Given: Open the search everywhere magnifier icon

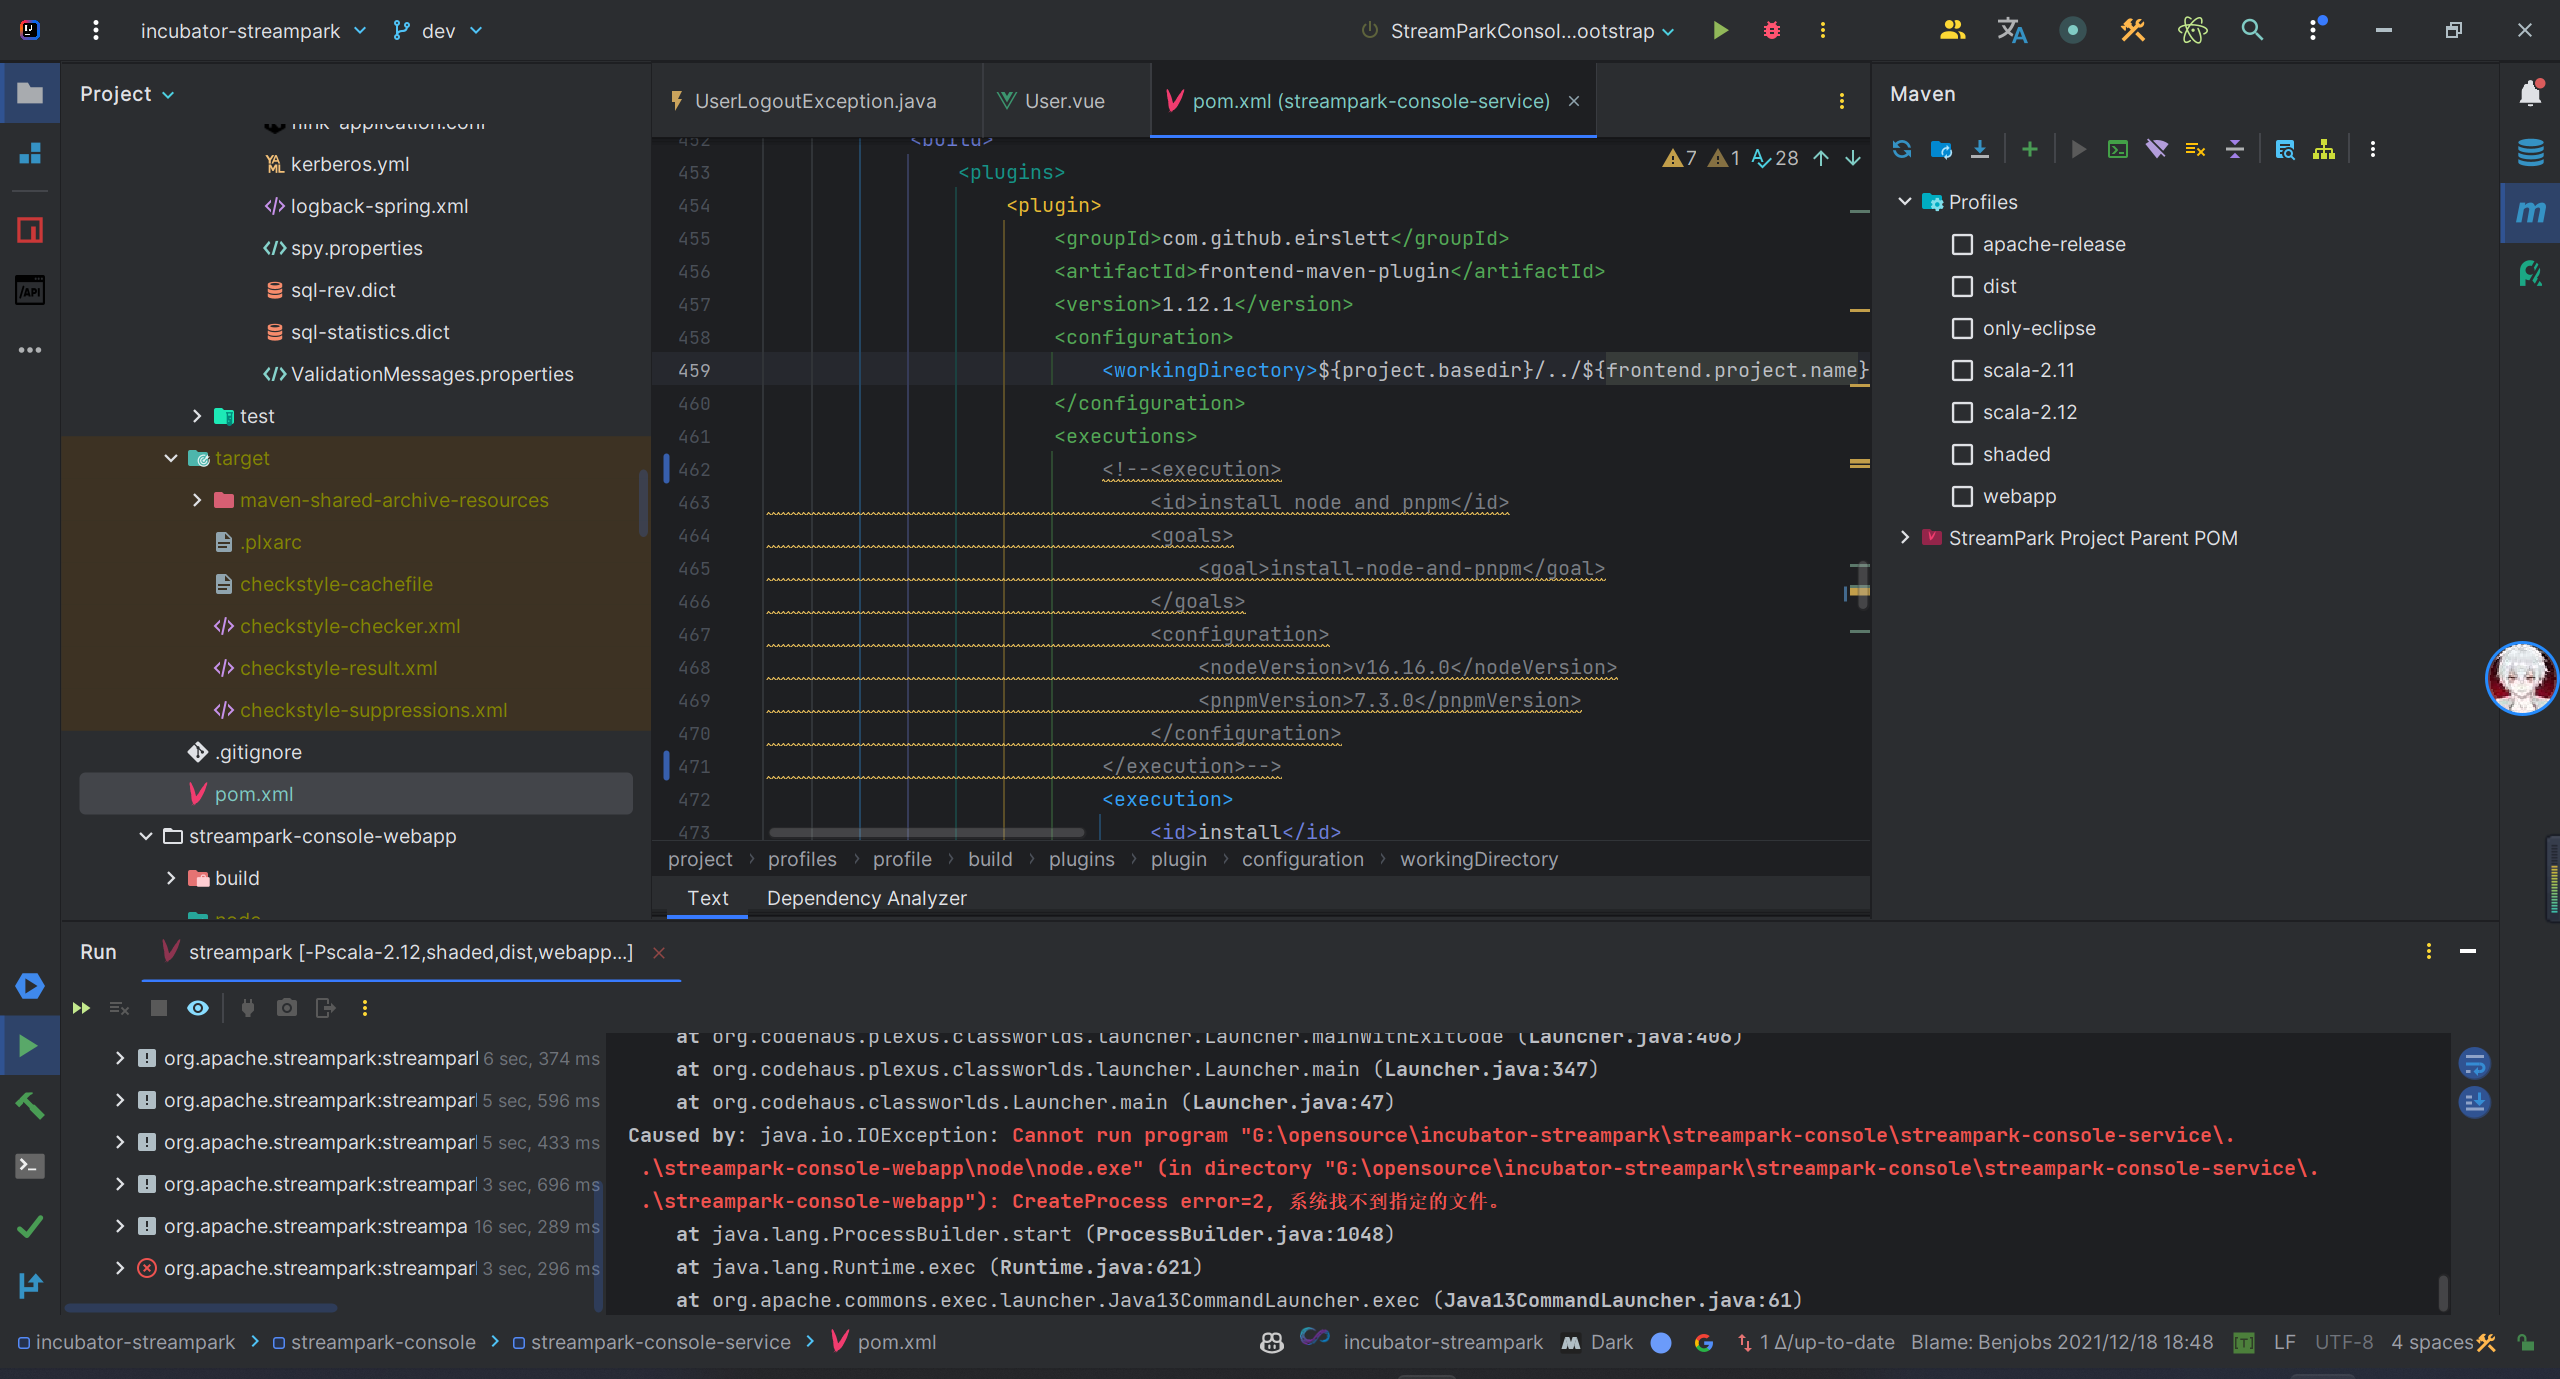Looking at the screenshot, I should coord(2252,30).
